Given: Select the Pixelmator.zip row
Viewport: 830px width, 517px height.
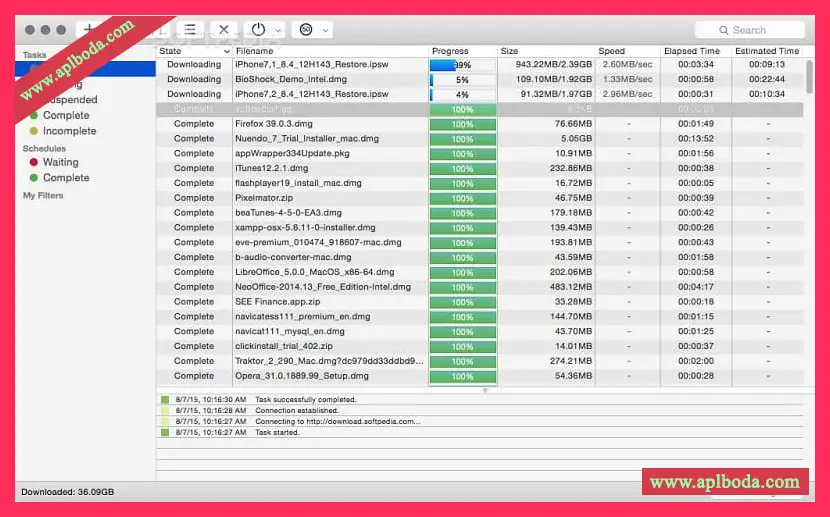Looking at the screenshot, I should click(x=480, y=198).
